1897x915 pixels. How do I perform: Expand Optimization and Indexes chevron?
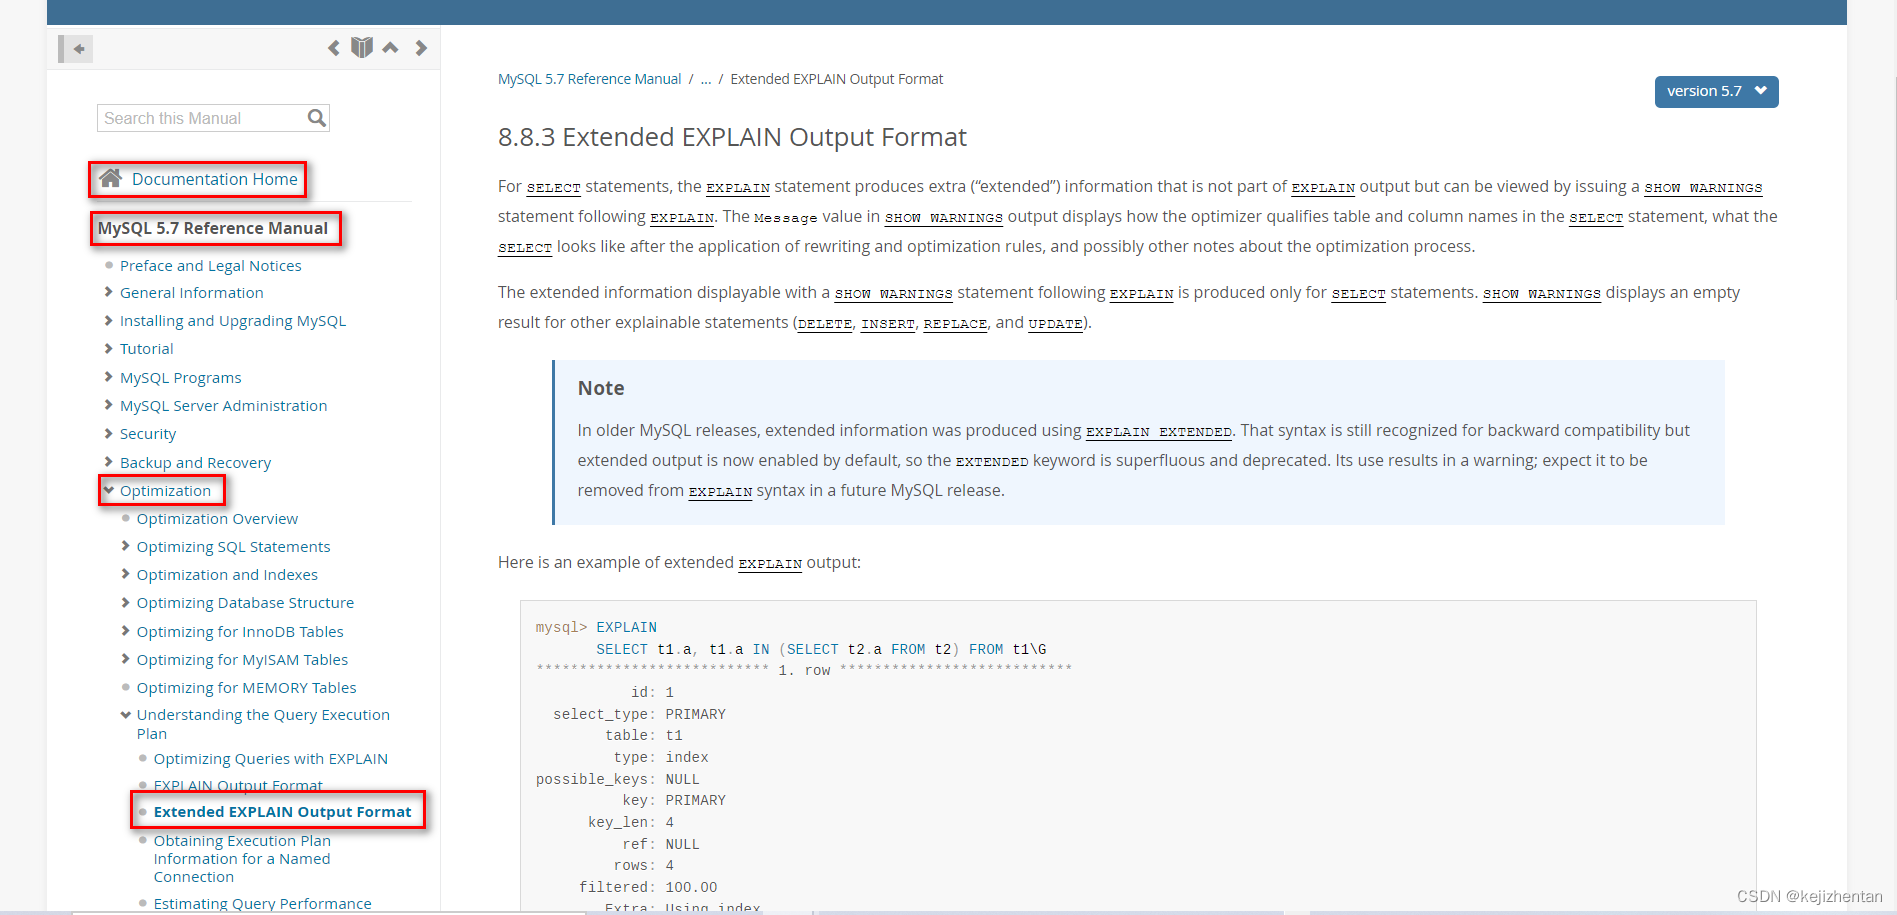[125, 574]
